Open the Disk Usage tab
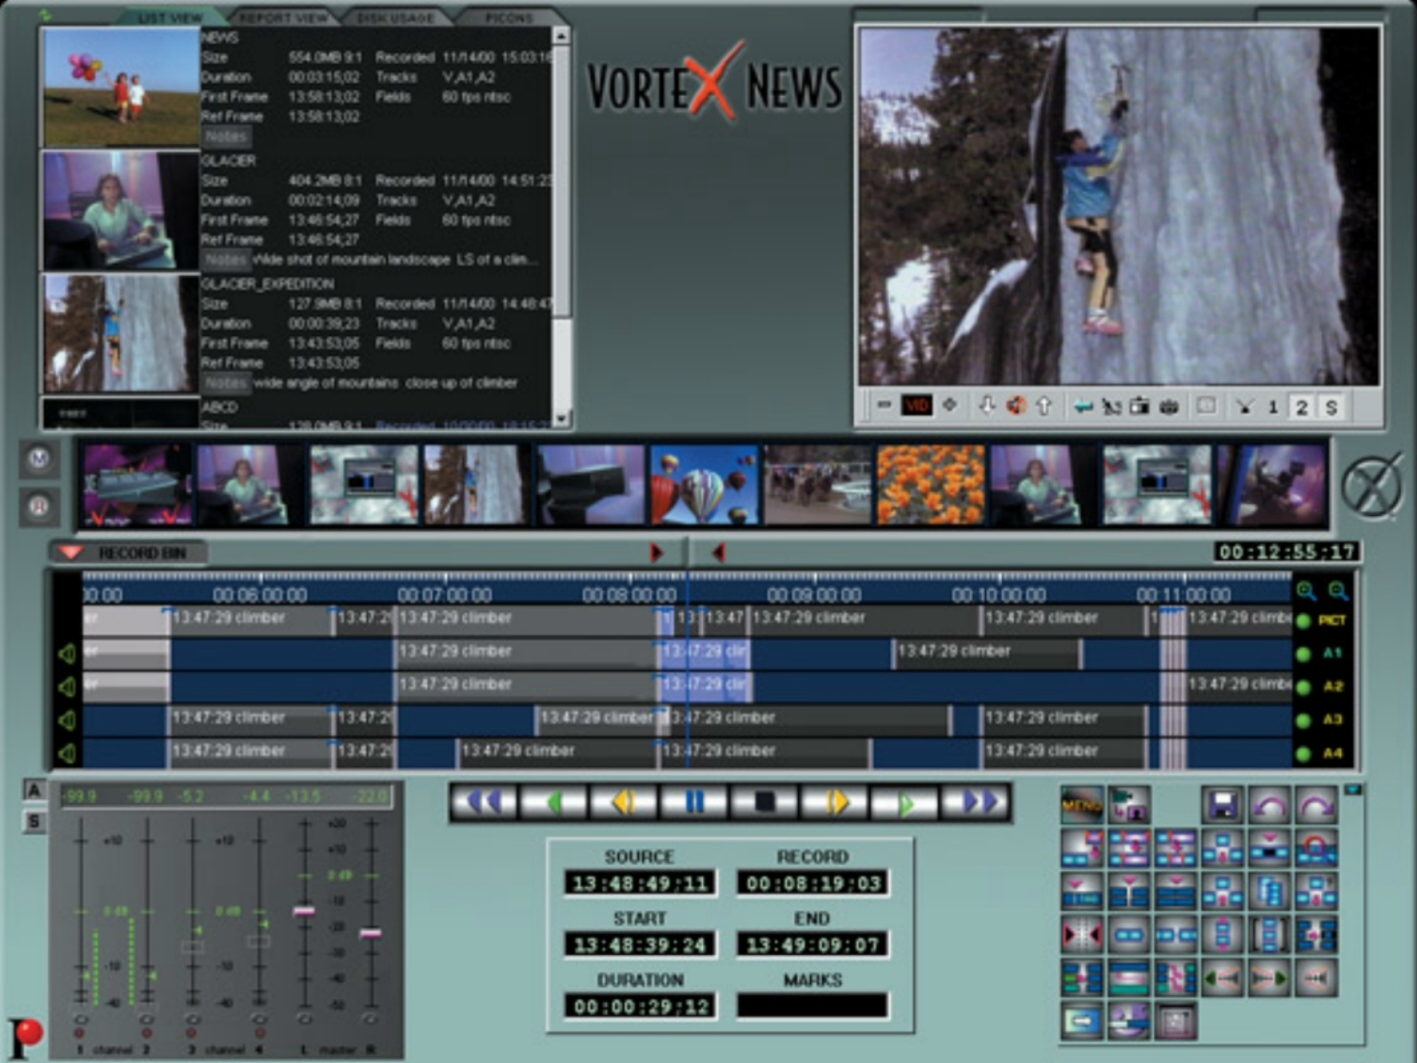 (x=398, y=17)
